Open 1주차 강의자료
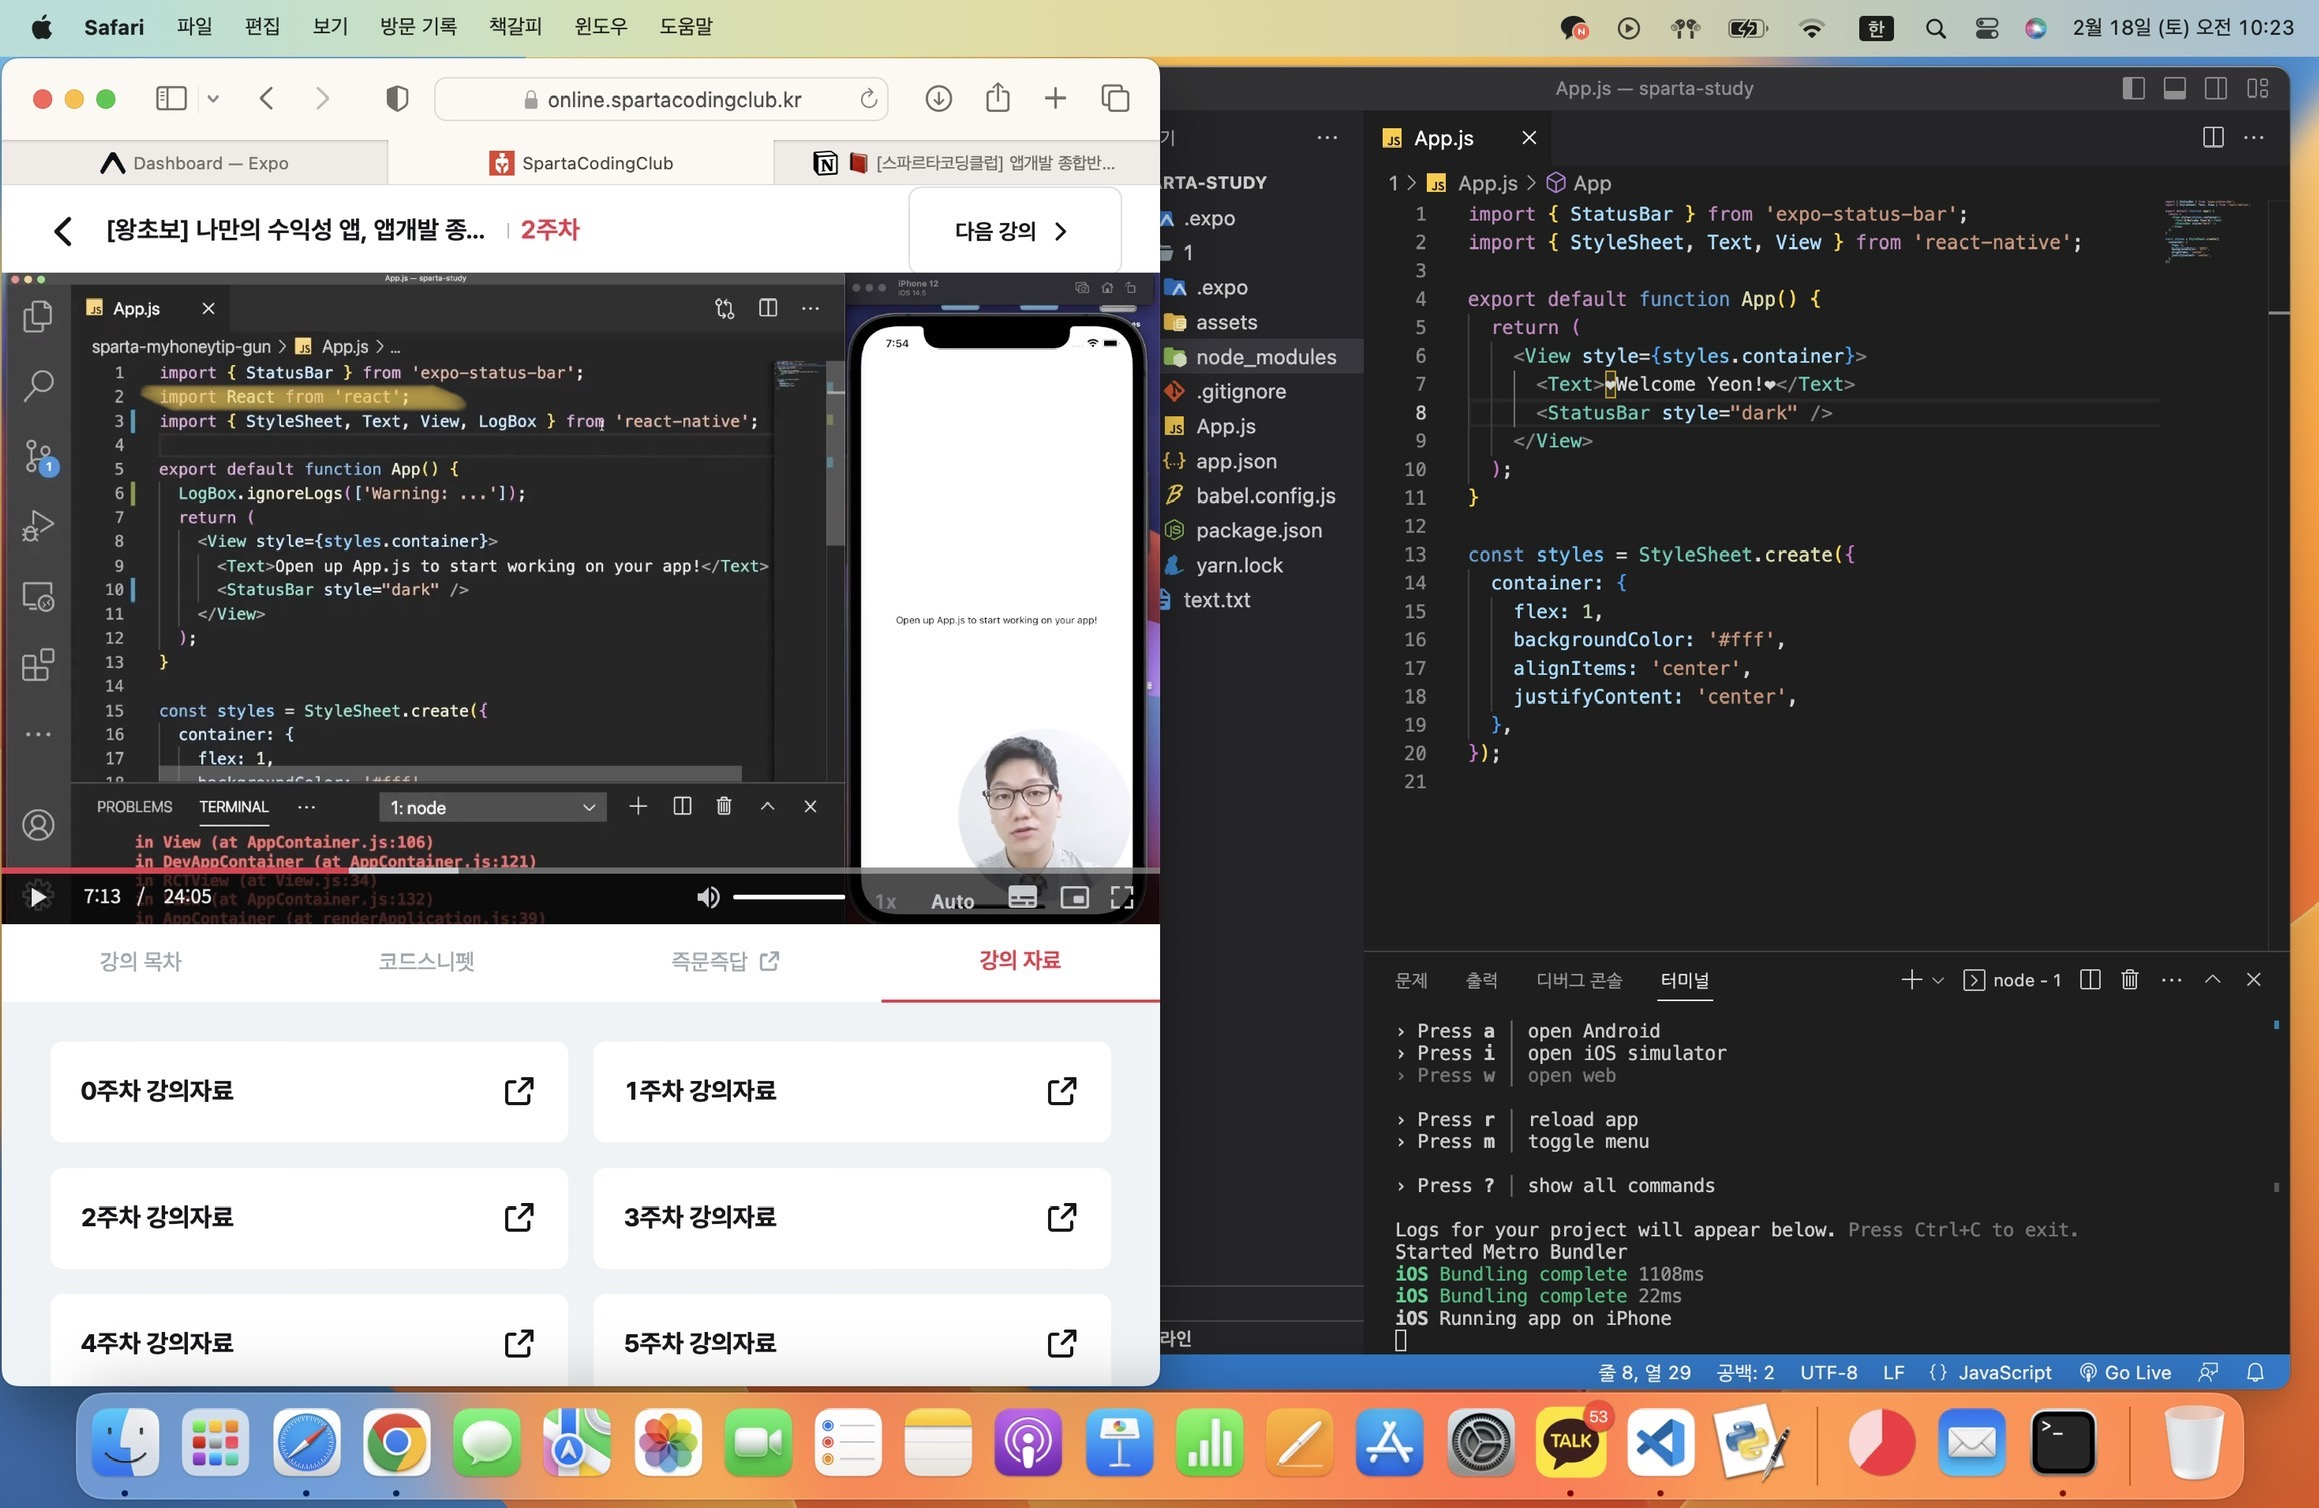The image size is (2319, 1508). [852, 1091]
